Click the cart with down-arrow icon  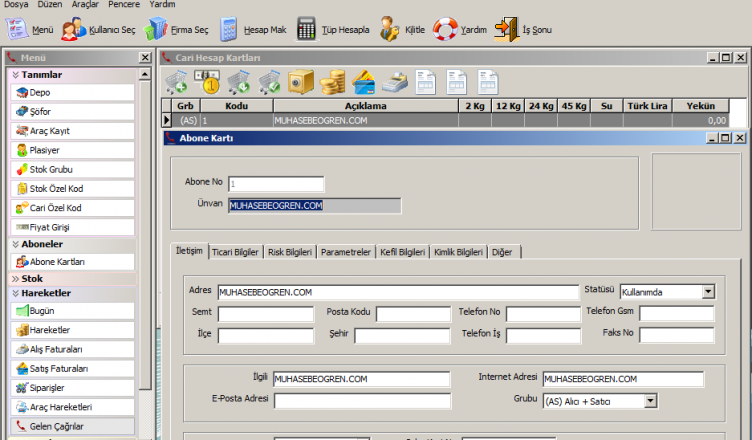tap(238, 82)
